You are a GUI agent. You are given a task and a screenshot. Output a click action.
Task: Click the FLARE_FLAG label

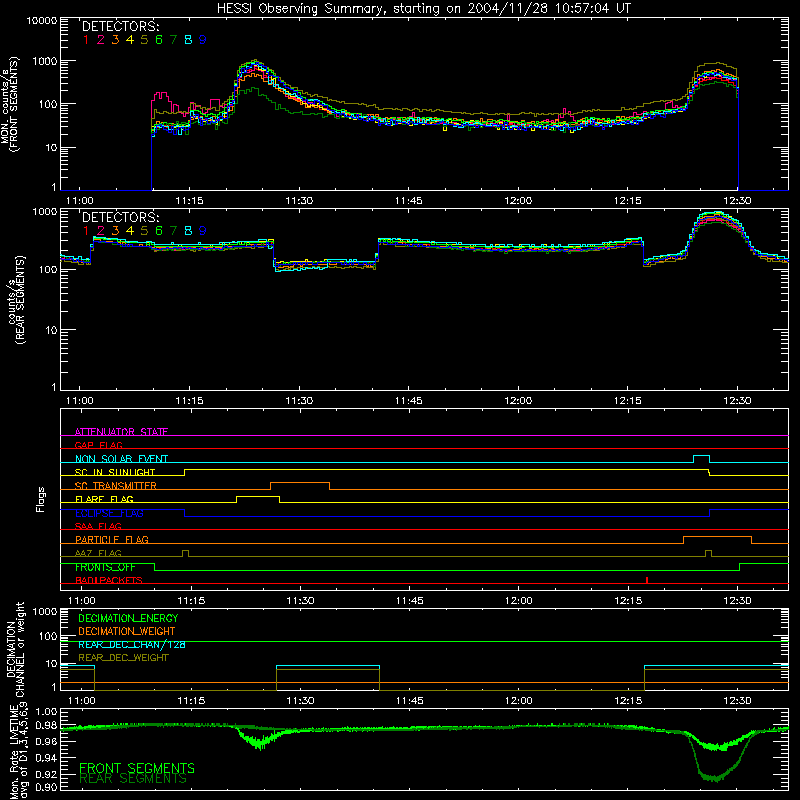click(104, 499)
